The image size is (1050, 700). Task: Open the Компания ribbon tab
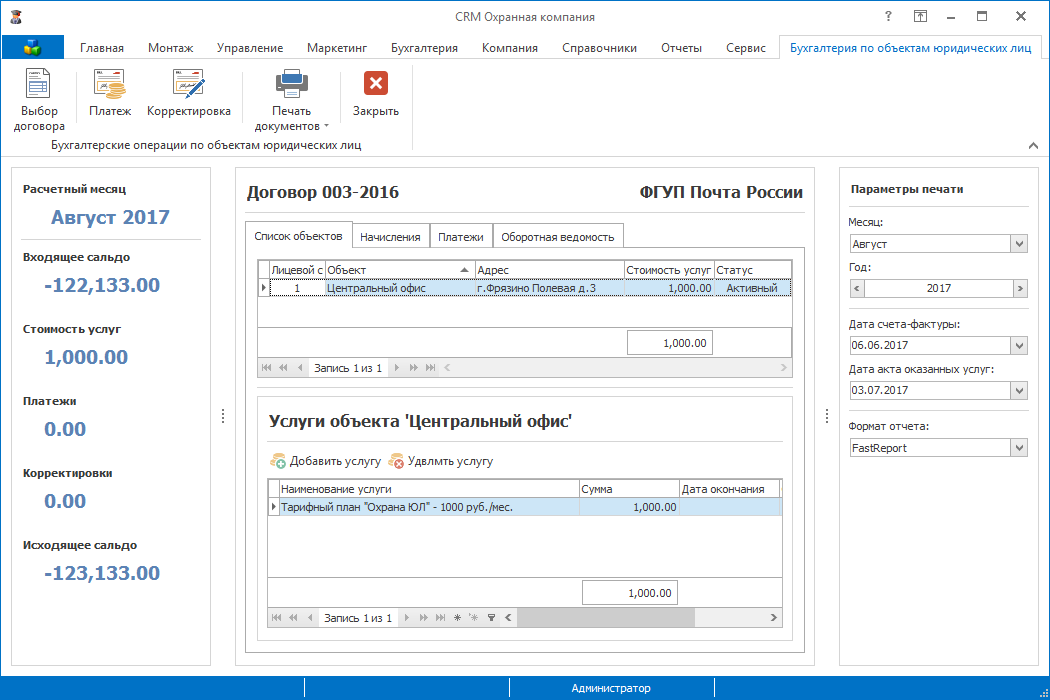[x=510, y=48]
